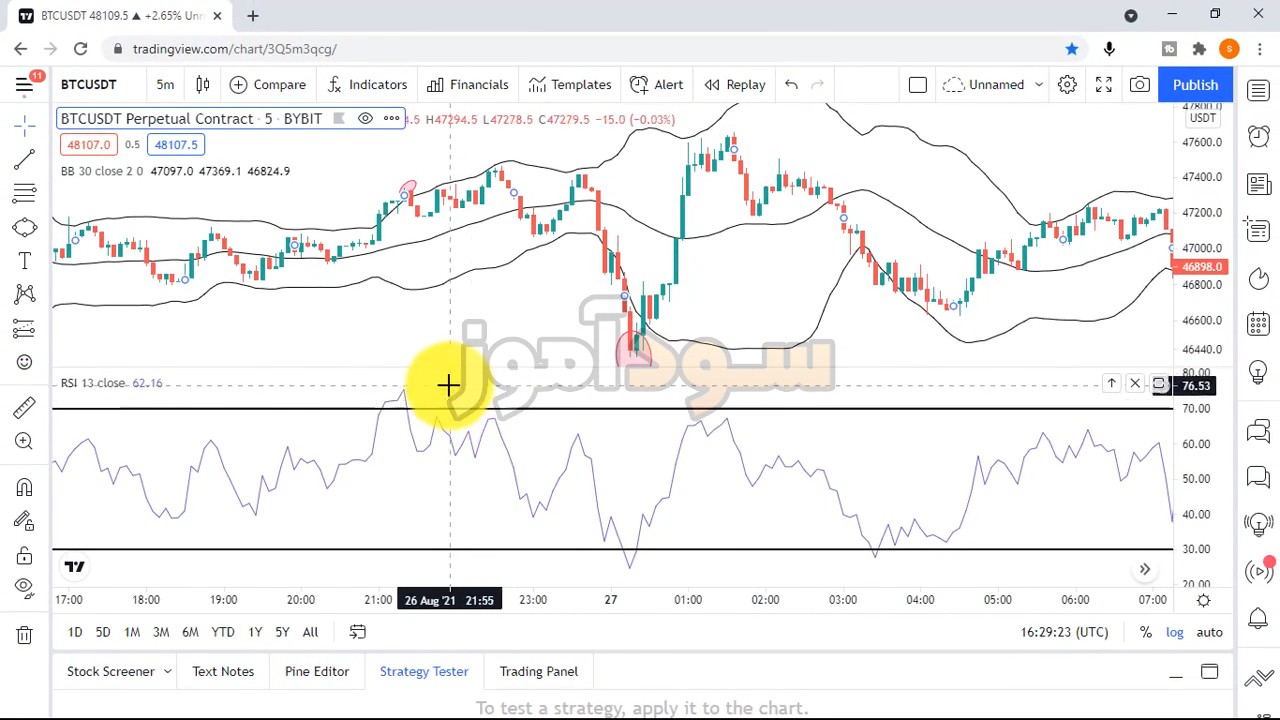This screenshot has width=1280, height=720.
Task: Expand the Stock Screener dropdown
Action: (167, 672)
